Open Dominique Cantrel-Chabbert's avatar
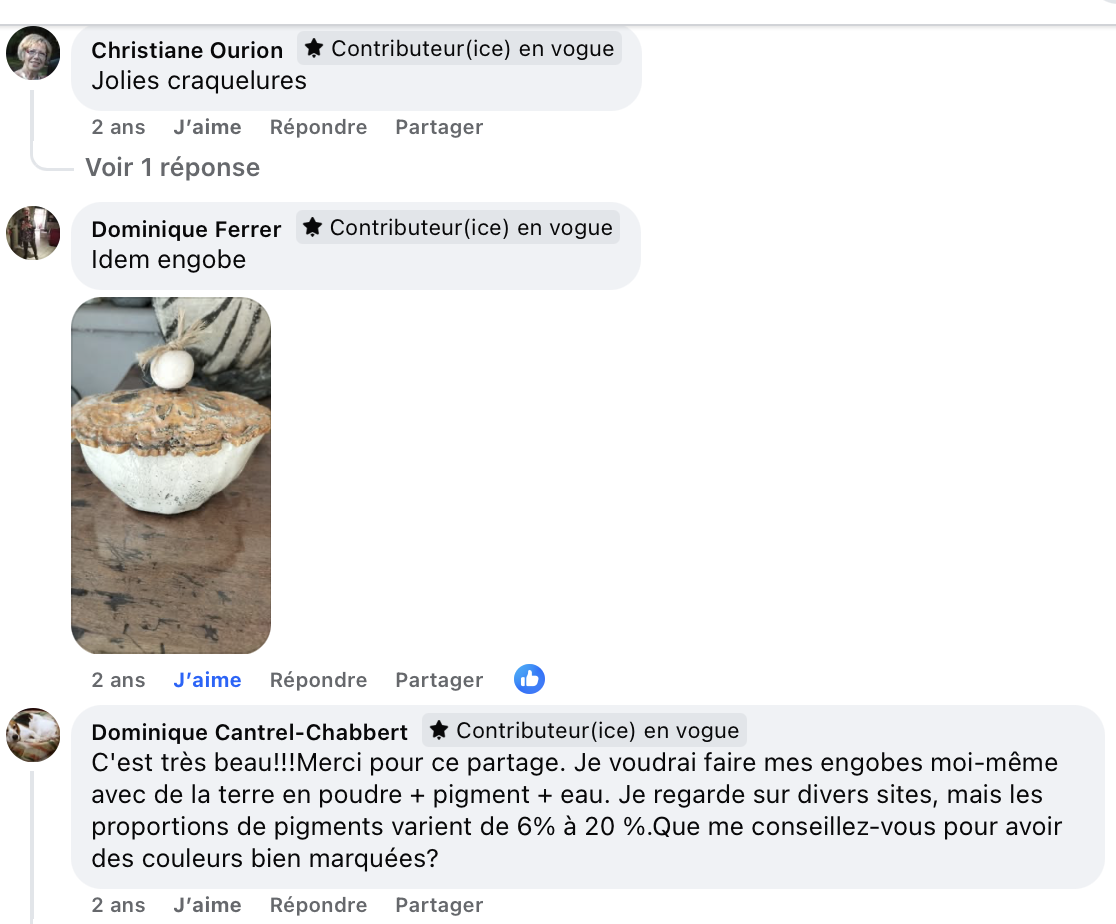 coord(33,735)
